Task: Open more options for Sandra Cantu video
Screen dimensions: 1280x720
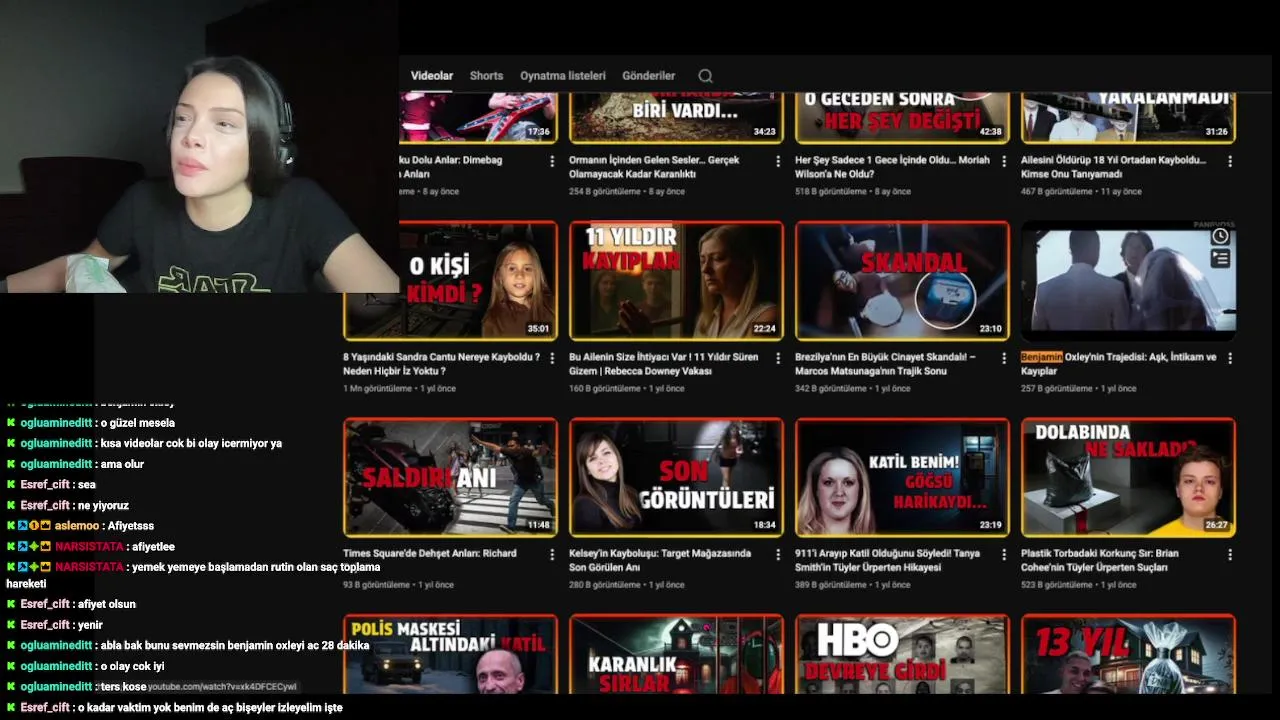Action: (x=552, y=358)
